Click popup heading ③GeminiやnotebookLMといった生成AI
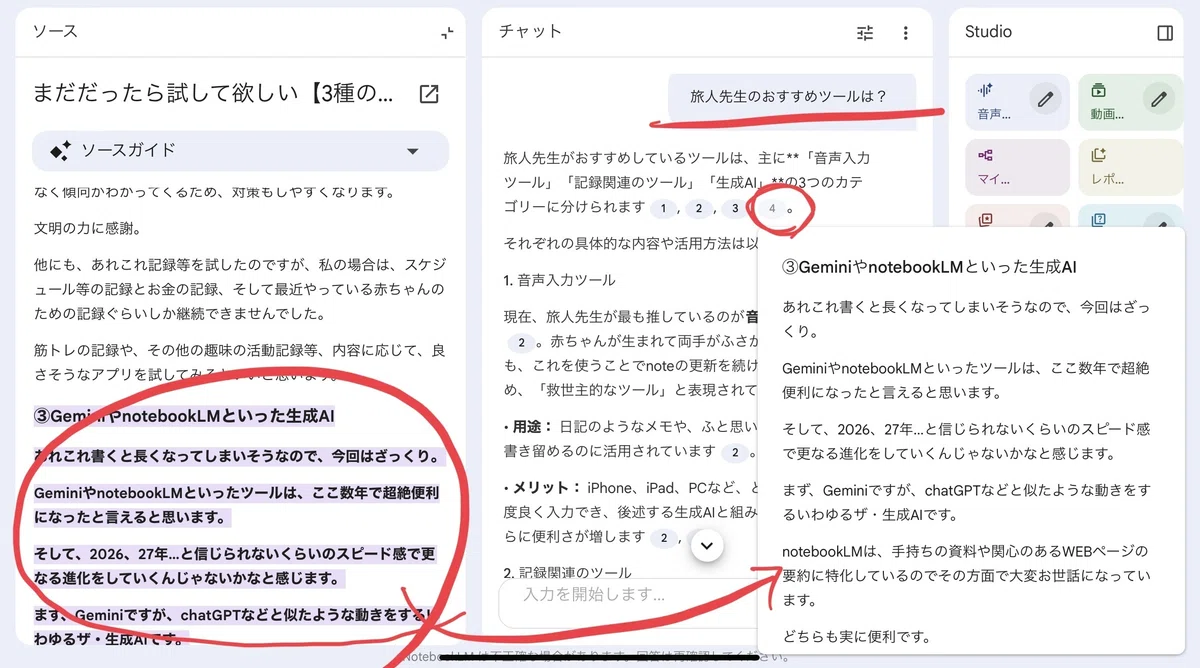This screenshot has width=1200, height=668. pyautogui.click(x=929, y=267)
